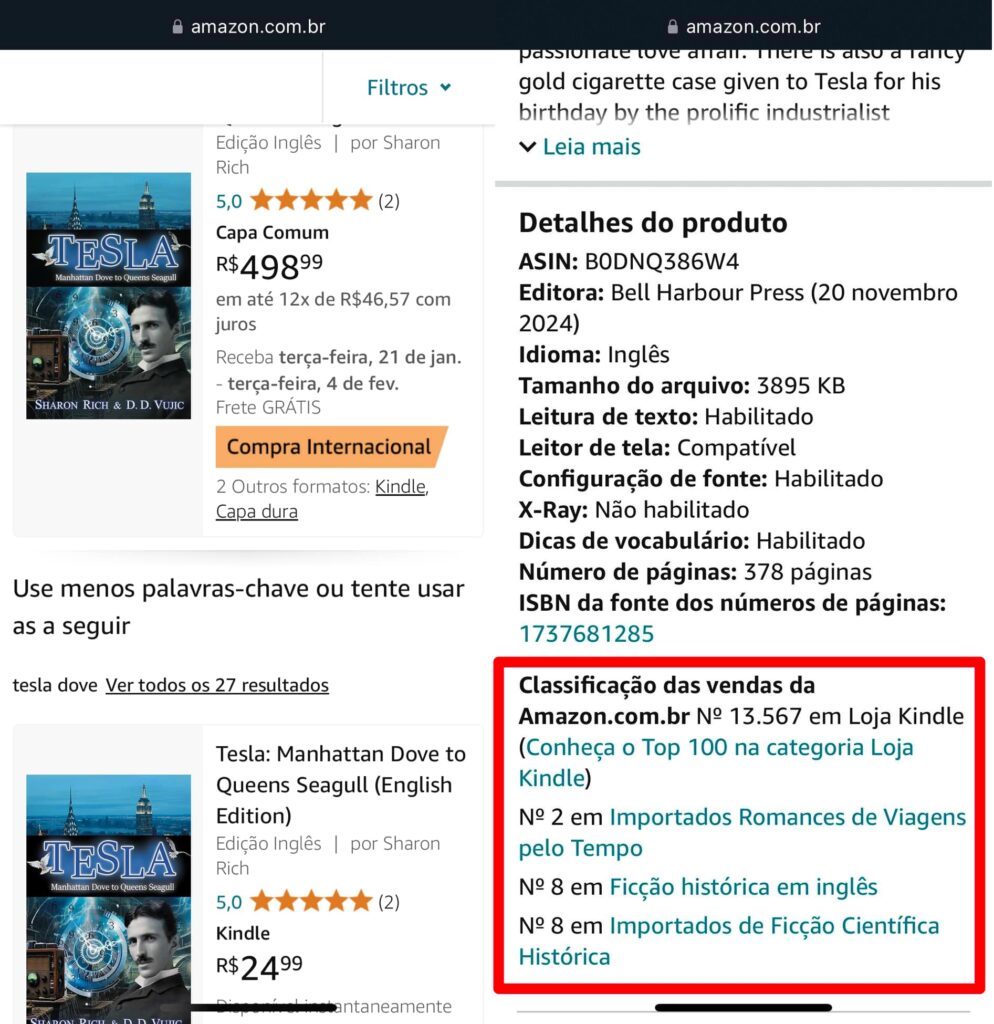Screen dimensions: 994x1024
Task: Select the Kindle format link
Action: [400, 487]
